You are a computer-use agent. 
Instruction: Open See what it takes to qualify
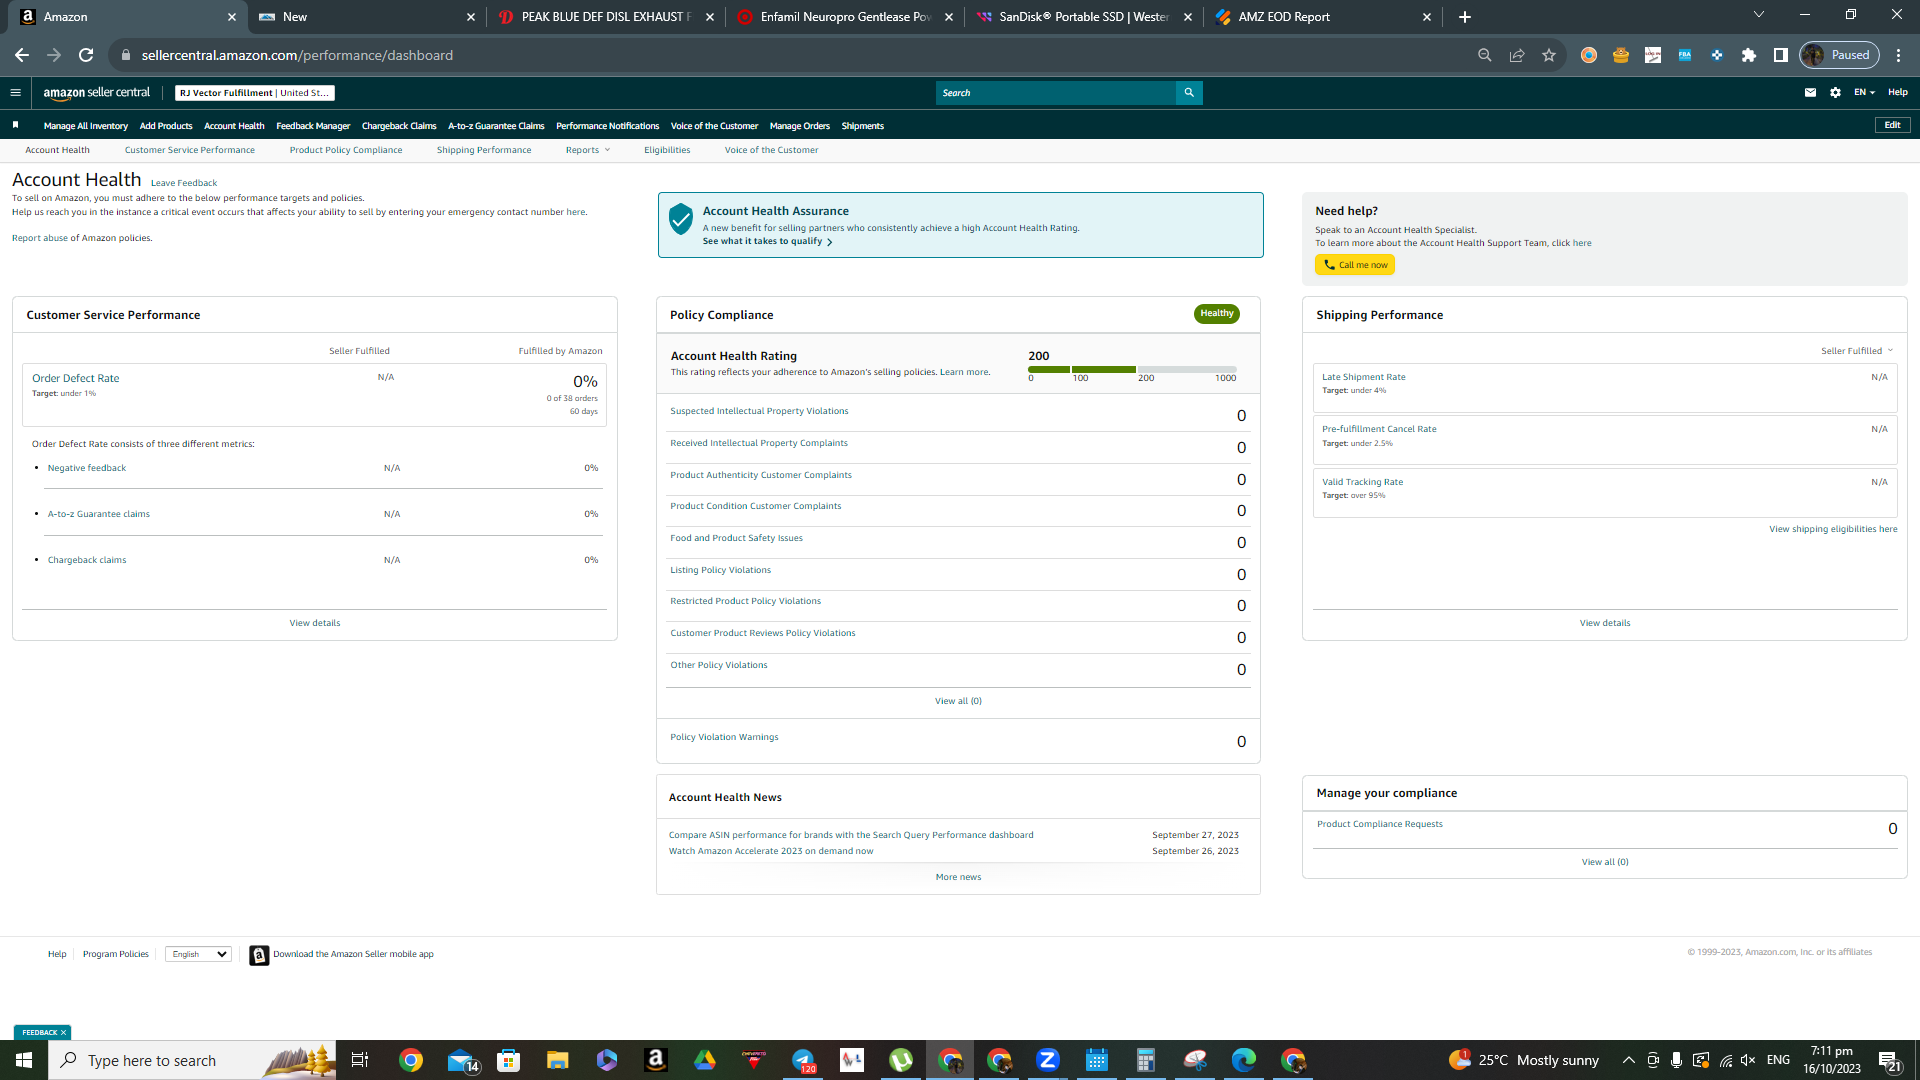click(767, 241)
